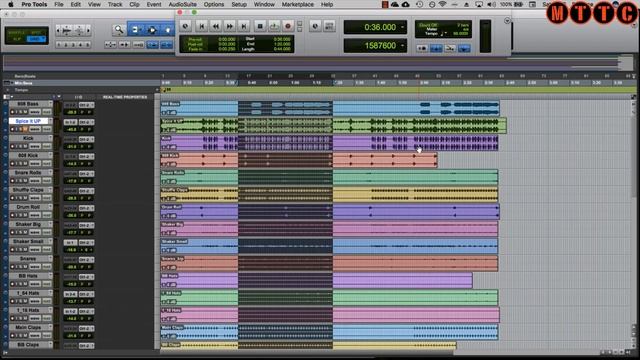Select the Selector tool
Screen dimensions: 640x360
(152, 30)
